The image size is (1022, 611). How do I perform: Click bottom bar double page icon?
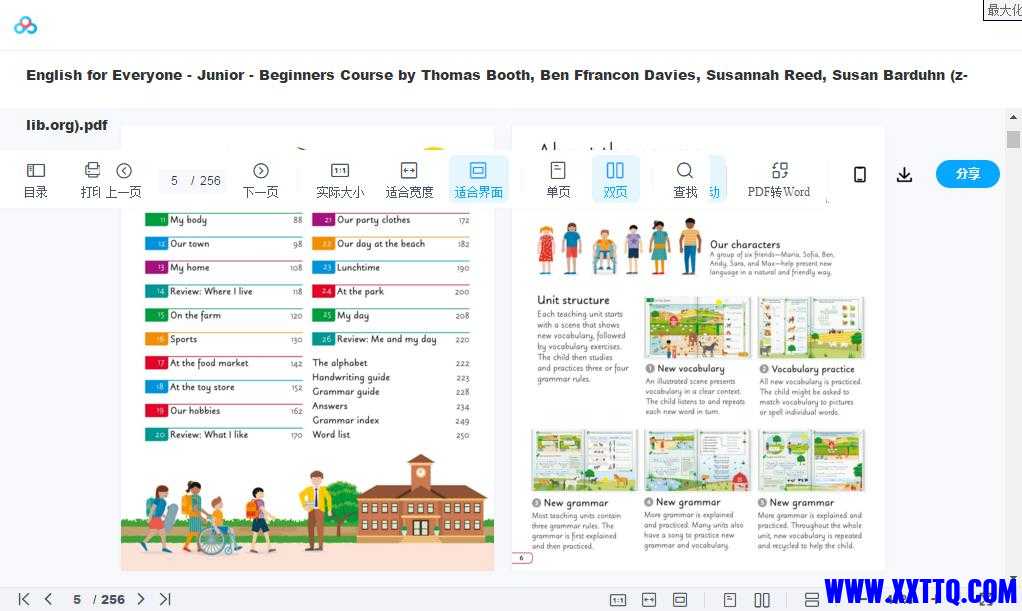[762, 600]
